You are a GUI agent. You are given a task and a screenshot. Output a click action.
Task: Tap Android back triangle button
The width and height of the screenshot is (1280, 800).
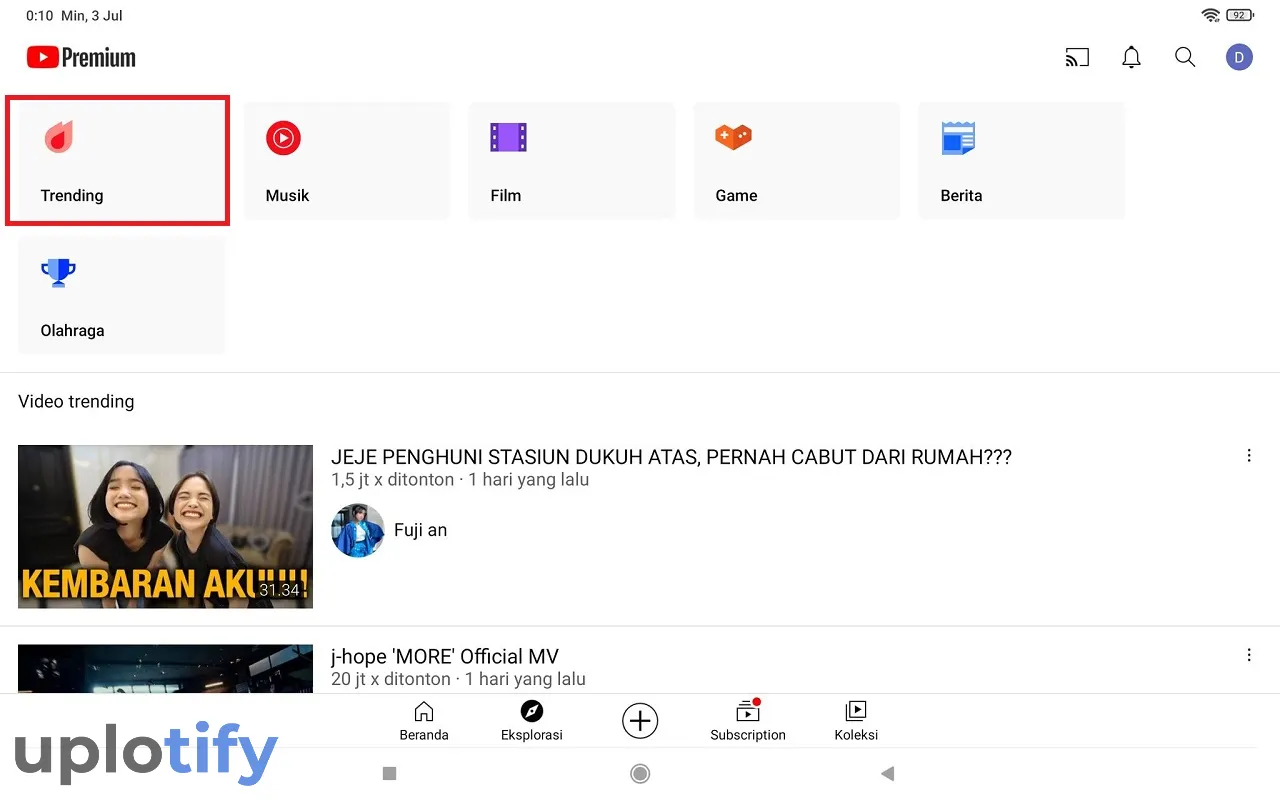click(x=887, y=773)
